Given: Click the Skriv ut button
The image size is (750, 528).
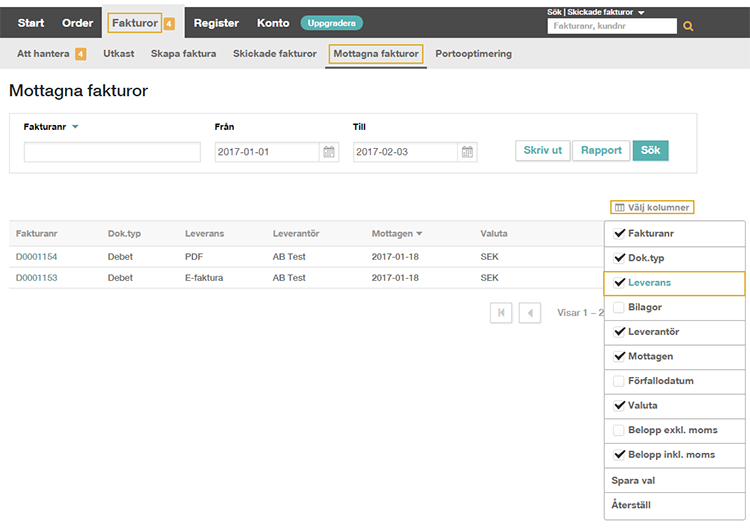Looking at the screenshot, I should (542, 150).
